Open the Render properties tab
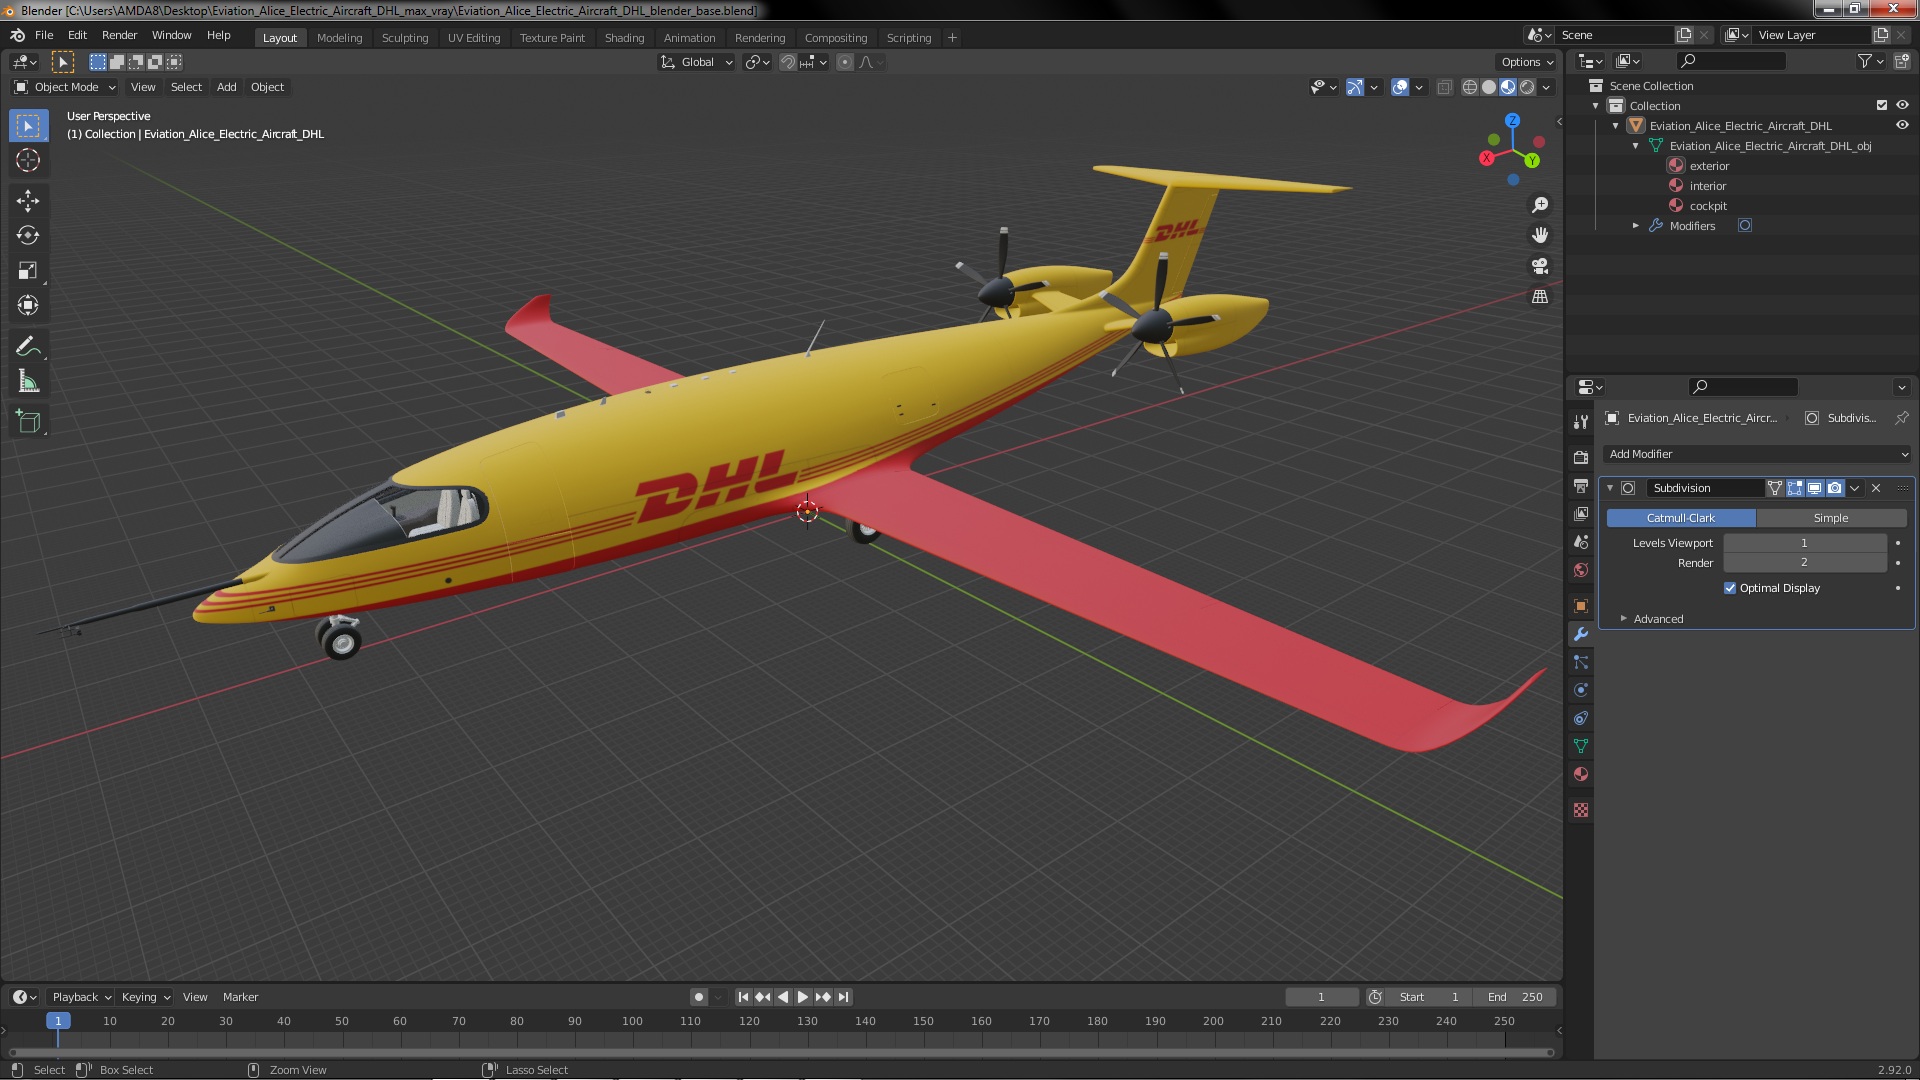This screenshot has height=1080, width=1920. point(1581,458)
